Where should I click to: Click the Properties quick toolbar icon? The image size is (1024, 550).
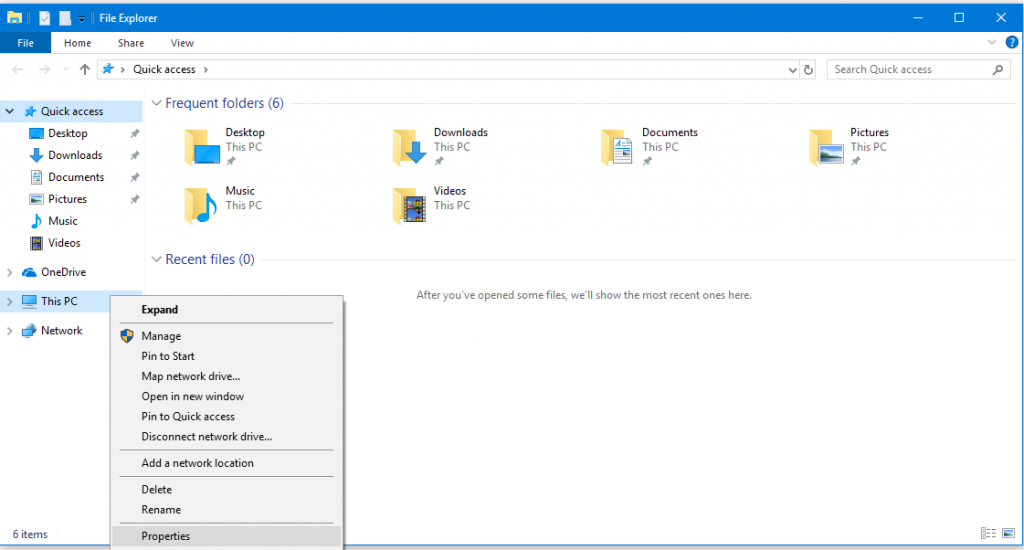44,18
